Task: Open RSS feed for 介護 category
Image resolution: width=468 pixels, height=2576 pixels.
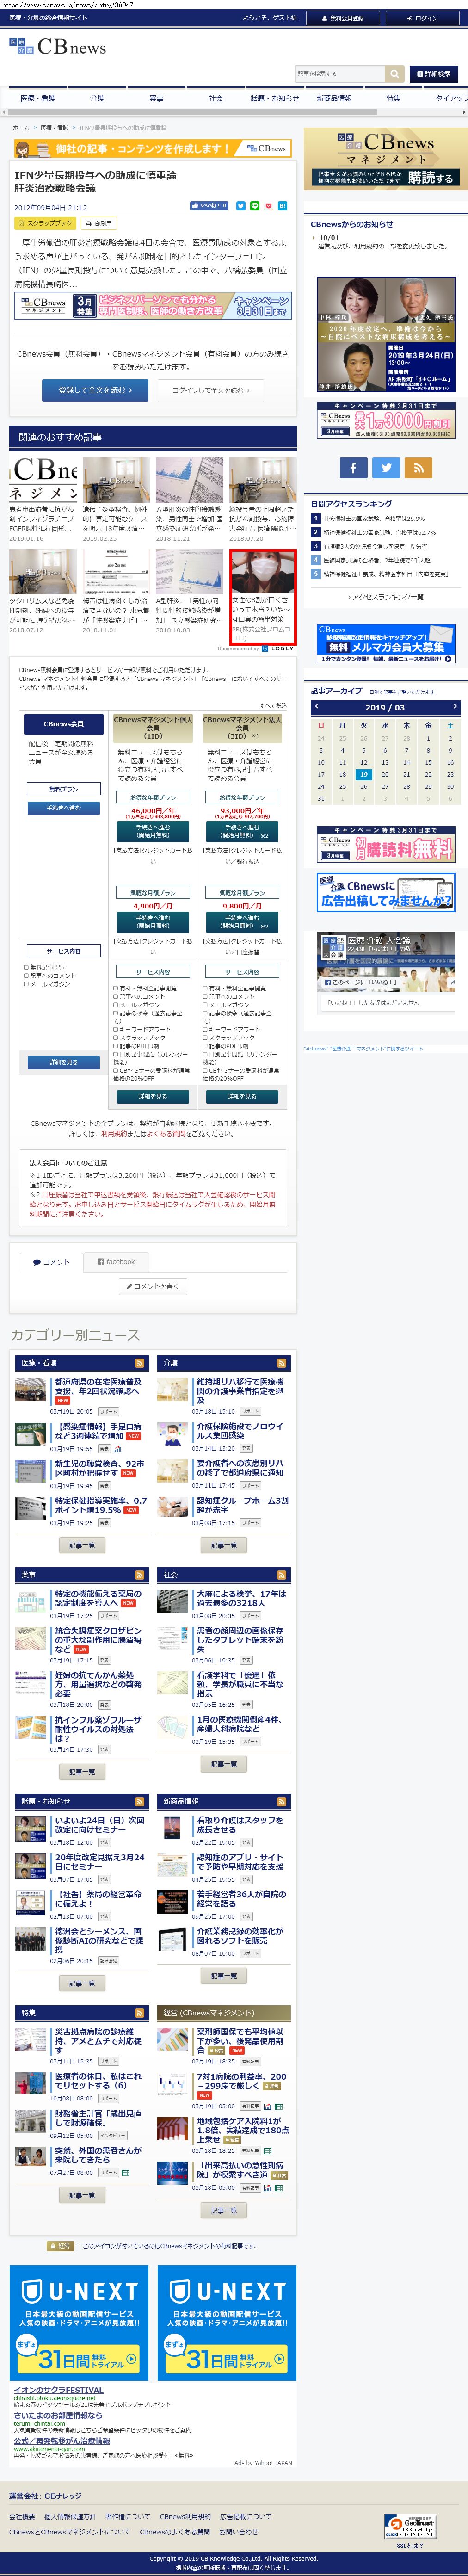Action: [282, 1363]
